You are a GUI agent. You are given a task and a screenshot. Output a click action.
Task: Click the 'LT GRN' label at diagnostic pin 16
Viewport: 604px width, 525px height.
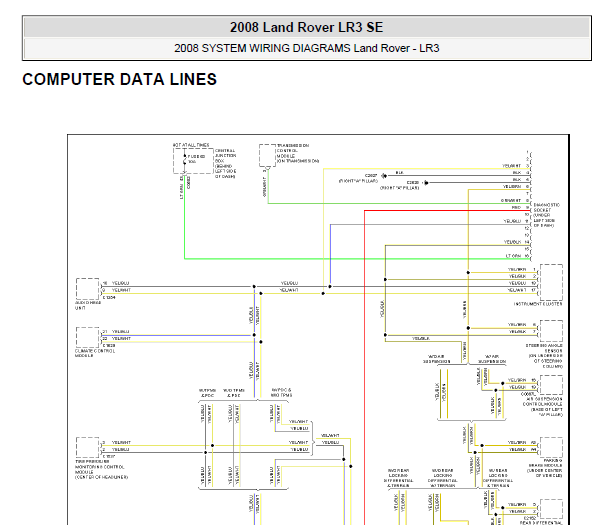[x=513, y=256]
